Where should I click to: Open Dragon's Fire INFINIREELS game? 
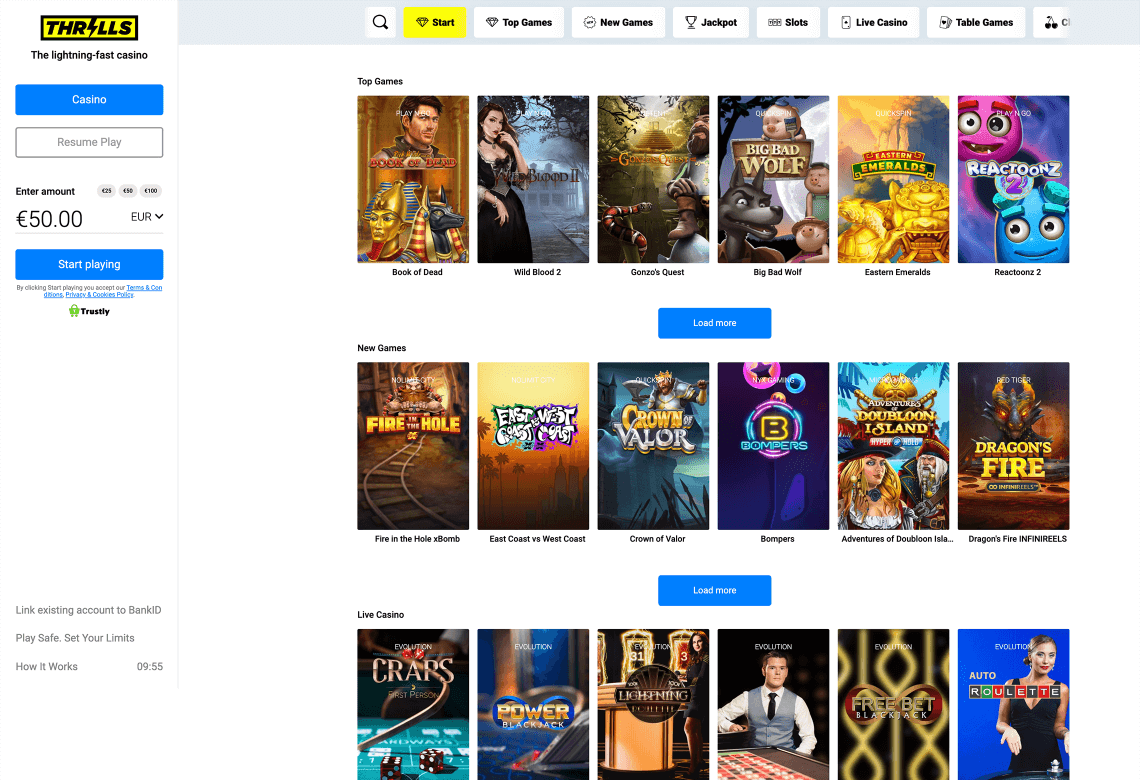coord(1013,446)
